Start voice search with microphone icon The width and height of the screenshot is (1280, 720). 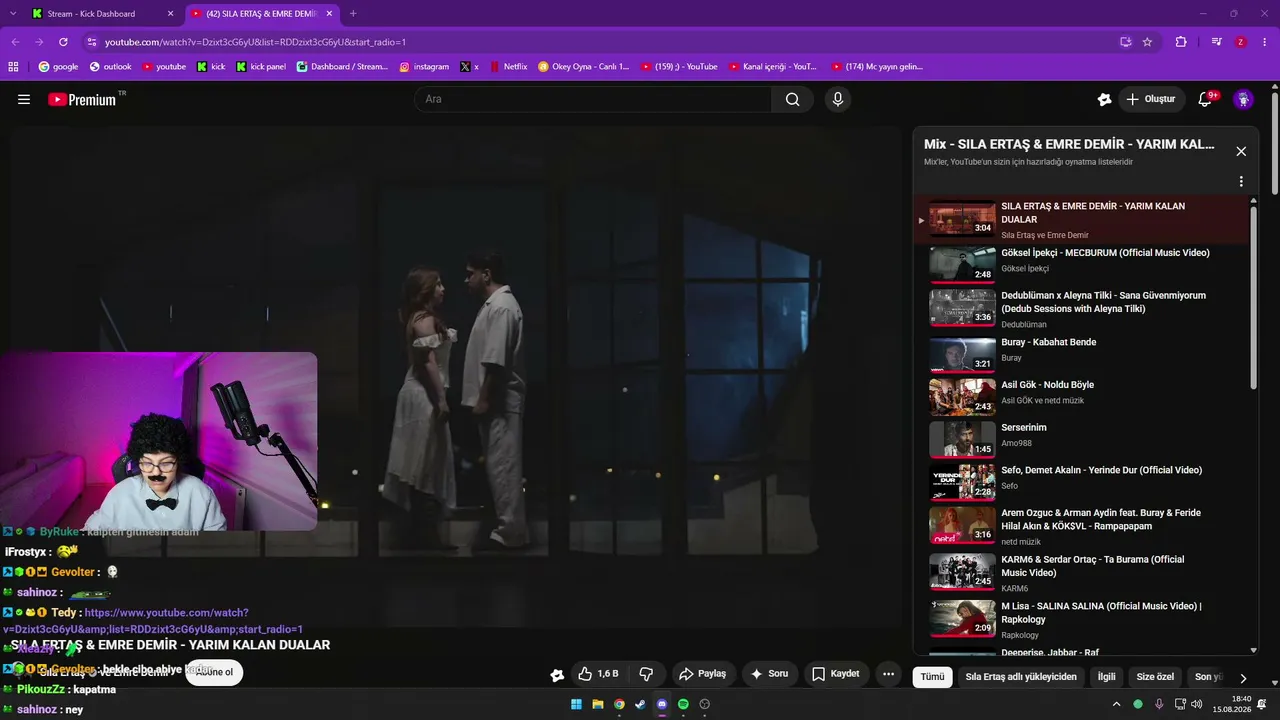(838, 99)
